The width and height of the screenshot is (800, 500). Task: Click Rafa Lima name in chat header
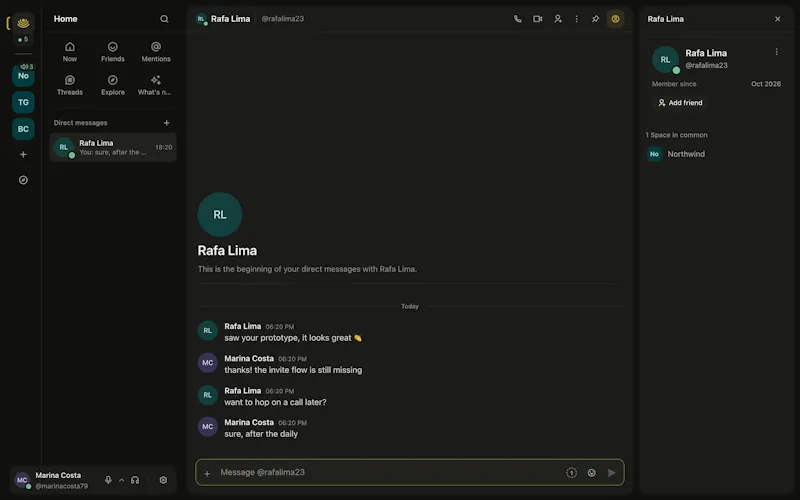[230, 19]
